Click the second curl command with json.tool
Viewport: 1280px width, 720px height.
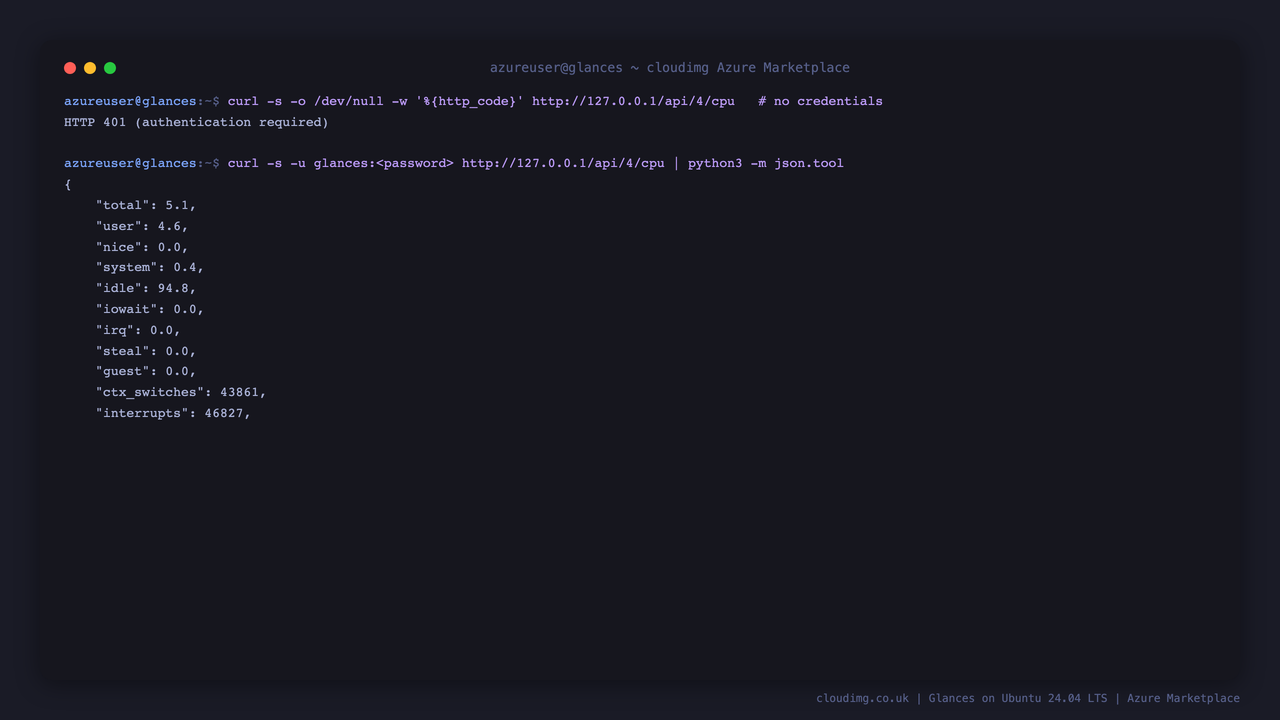536,163
